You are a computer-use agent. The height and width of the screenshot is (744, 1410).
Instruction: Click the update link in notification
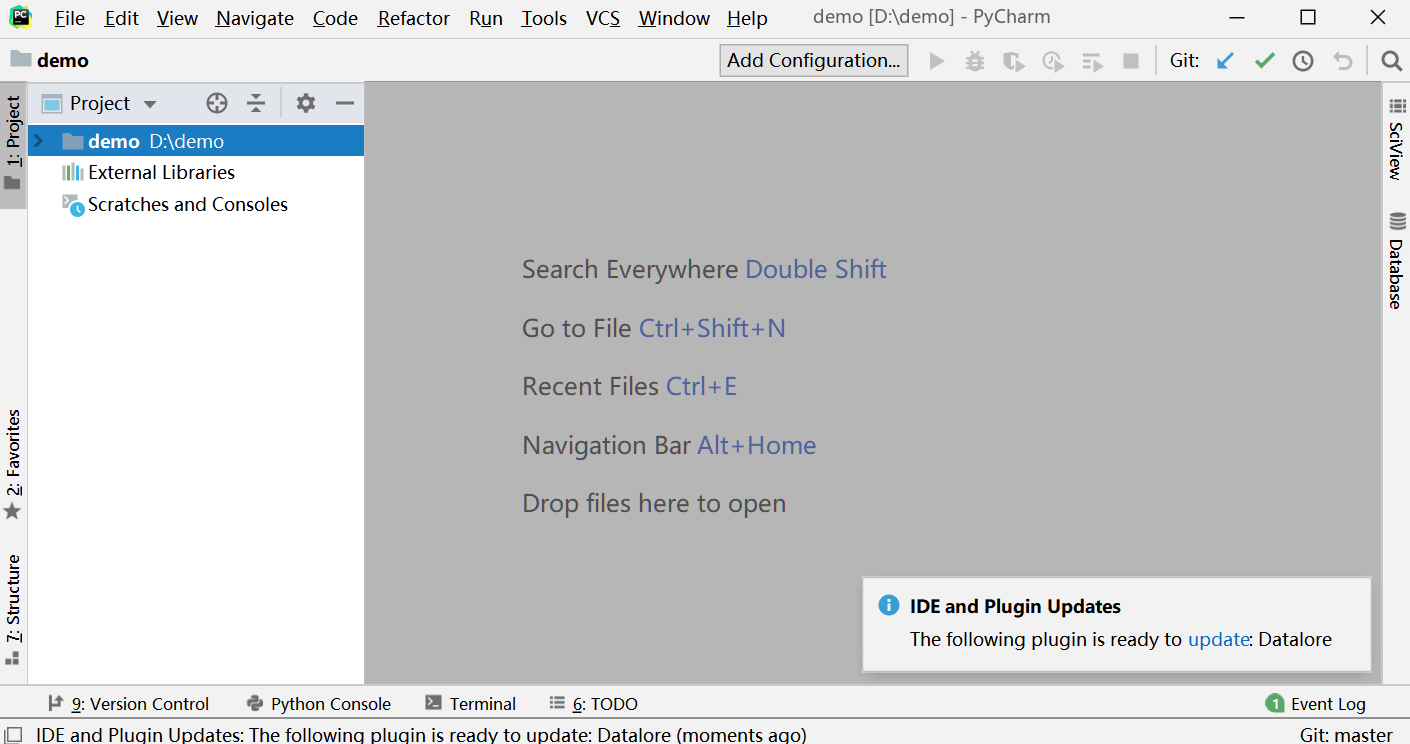tap(1218, 639)
